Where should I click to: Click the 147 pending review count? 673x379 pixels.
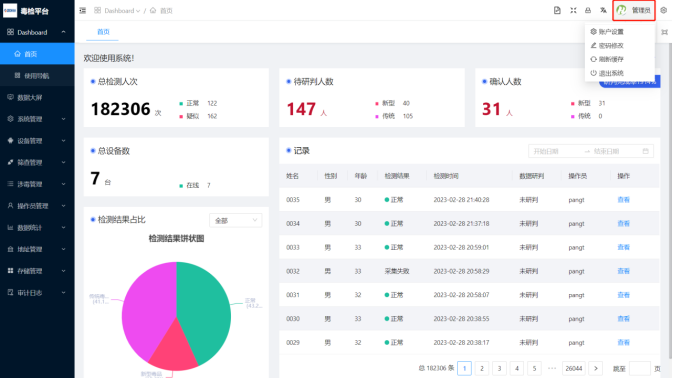coord(301,109)
